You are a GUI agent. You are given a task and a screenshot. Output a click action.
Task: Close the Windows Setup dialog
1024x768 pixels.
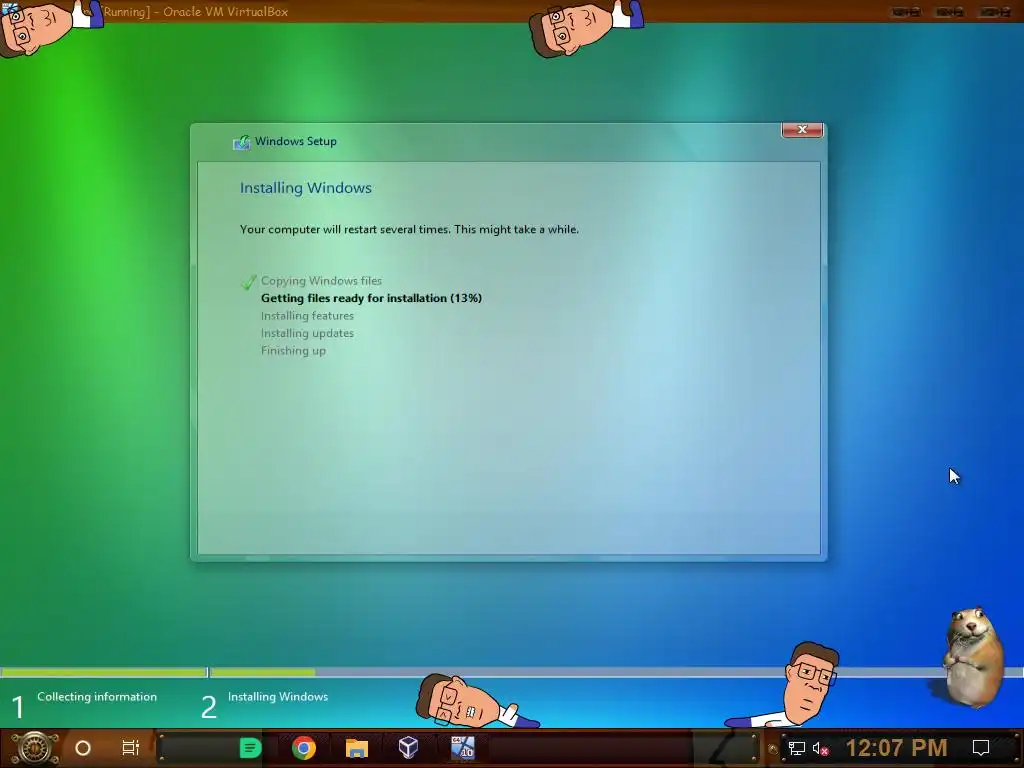point(803,129)
